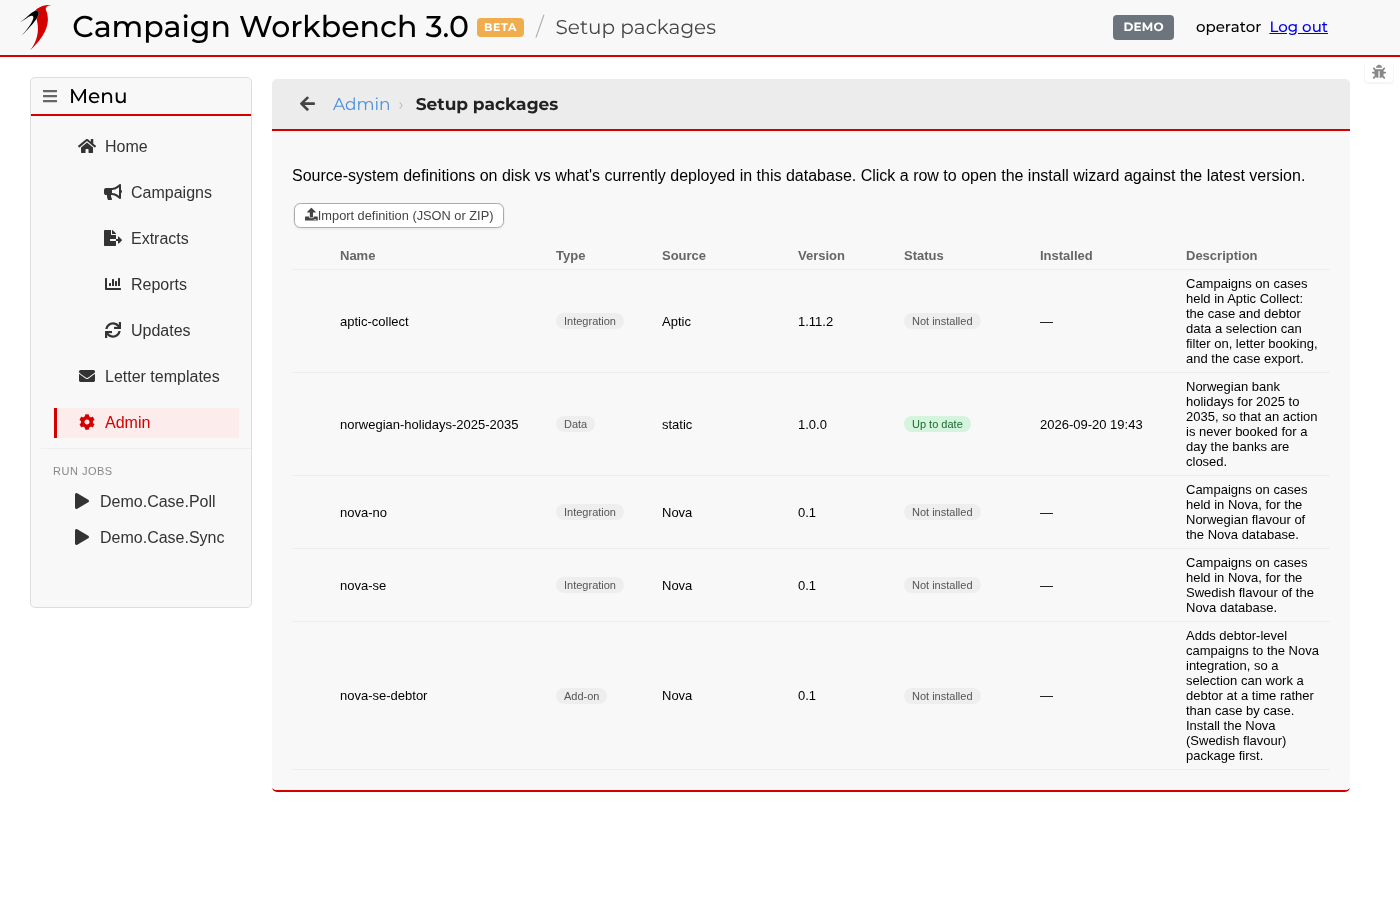Viewport: 1400px width, 900px height.
Task: Open the Reports menu item
Action: tap(160, 284)
